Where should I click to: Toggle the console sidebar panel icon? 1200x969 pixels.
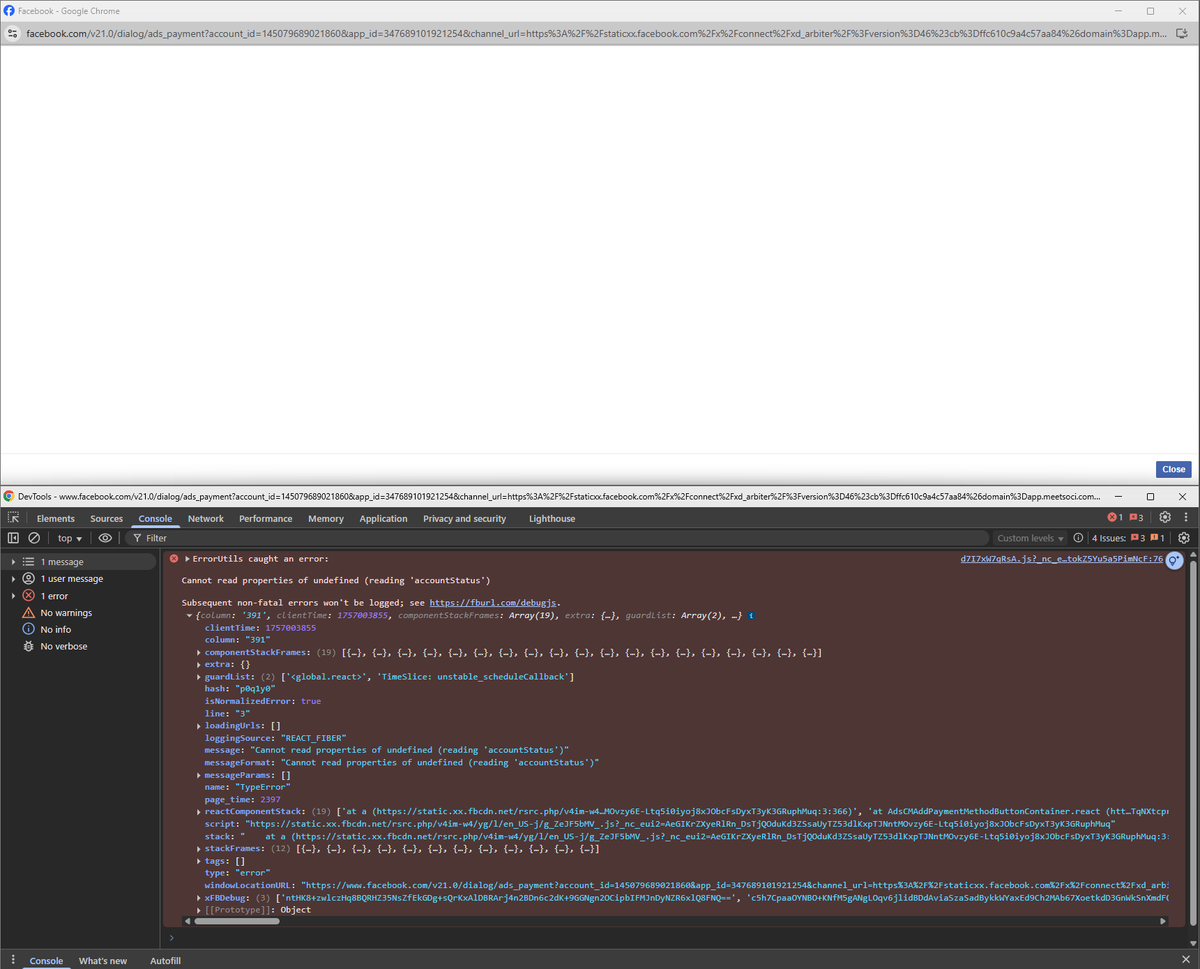click(x=13, y=538)
